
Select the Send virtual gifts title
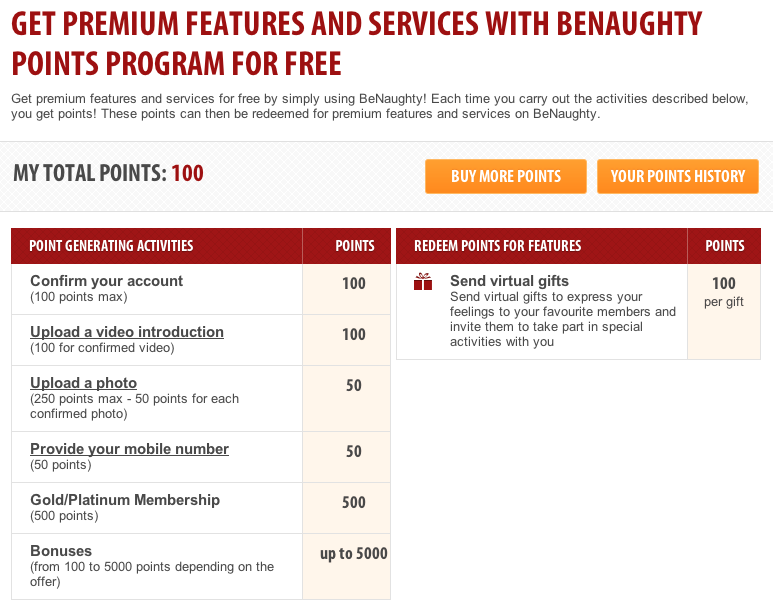509,281
